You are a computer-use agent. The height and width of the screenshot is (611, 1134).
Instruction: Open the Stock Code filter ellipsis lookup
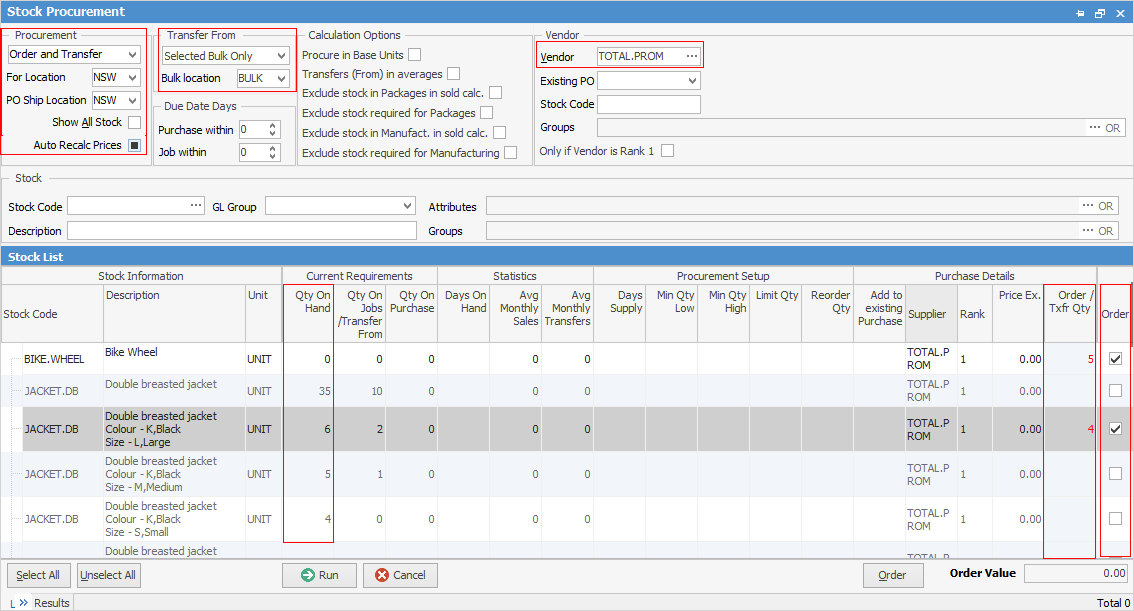click(195, 206)
